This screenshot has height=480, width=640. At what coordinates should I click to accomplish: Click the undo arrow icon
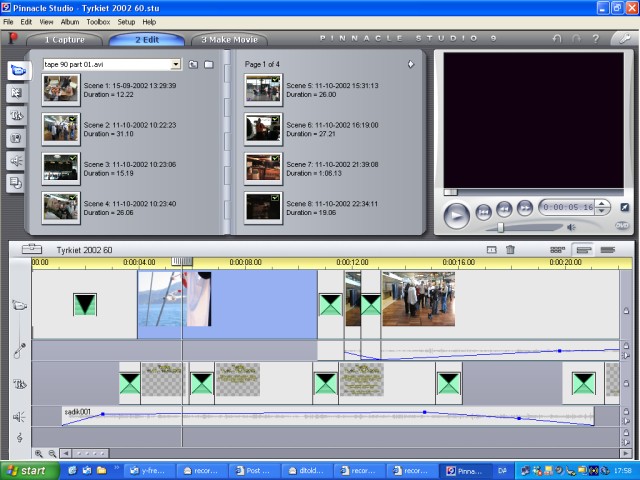pyautogui.click(x=557, y=39)
